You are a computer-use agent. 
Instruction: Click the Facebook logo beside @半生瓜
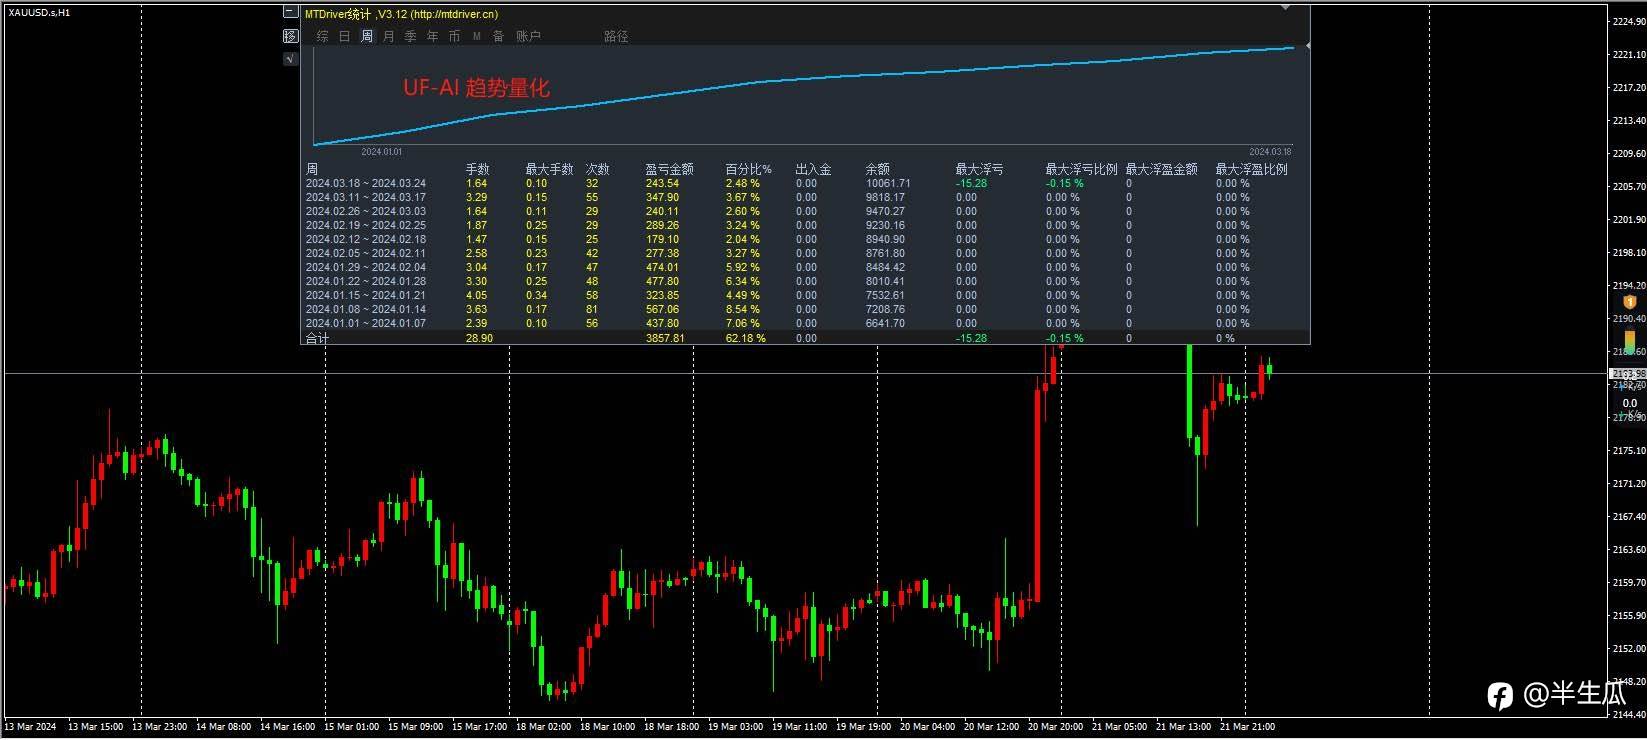tap(1500, 695)
